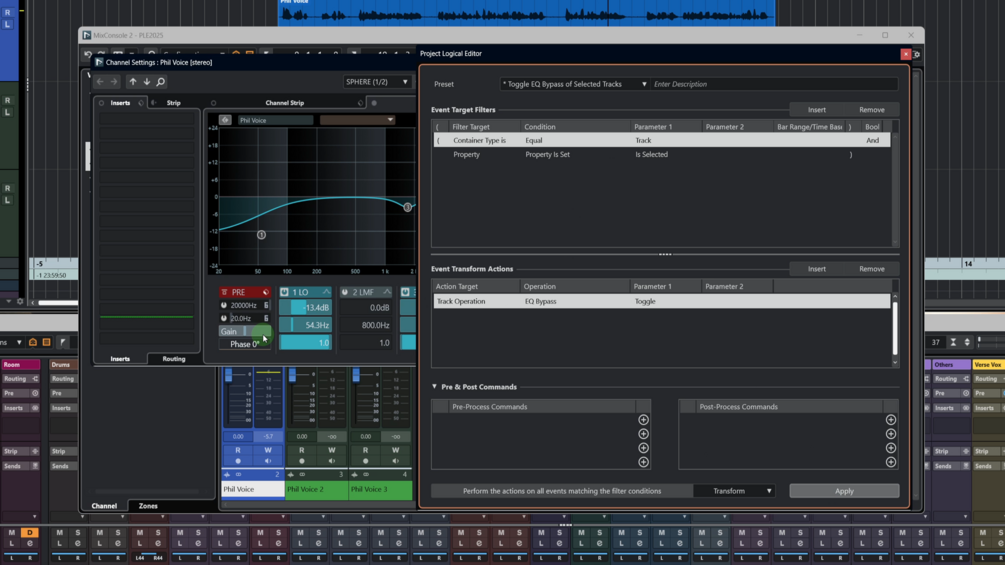The height and width of the screenshot is (565, 1005).
Task: Click the last plus icon in Post-Process Commands
Action: pos(891,462)
